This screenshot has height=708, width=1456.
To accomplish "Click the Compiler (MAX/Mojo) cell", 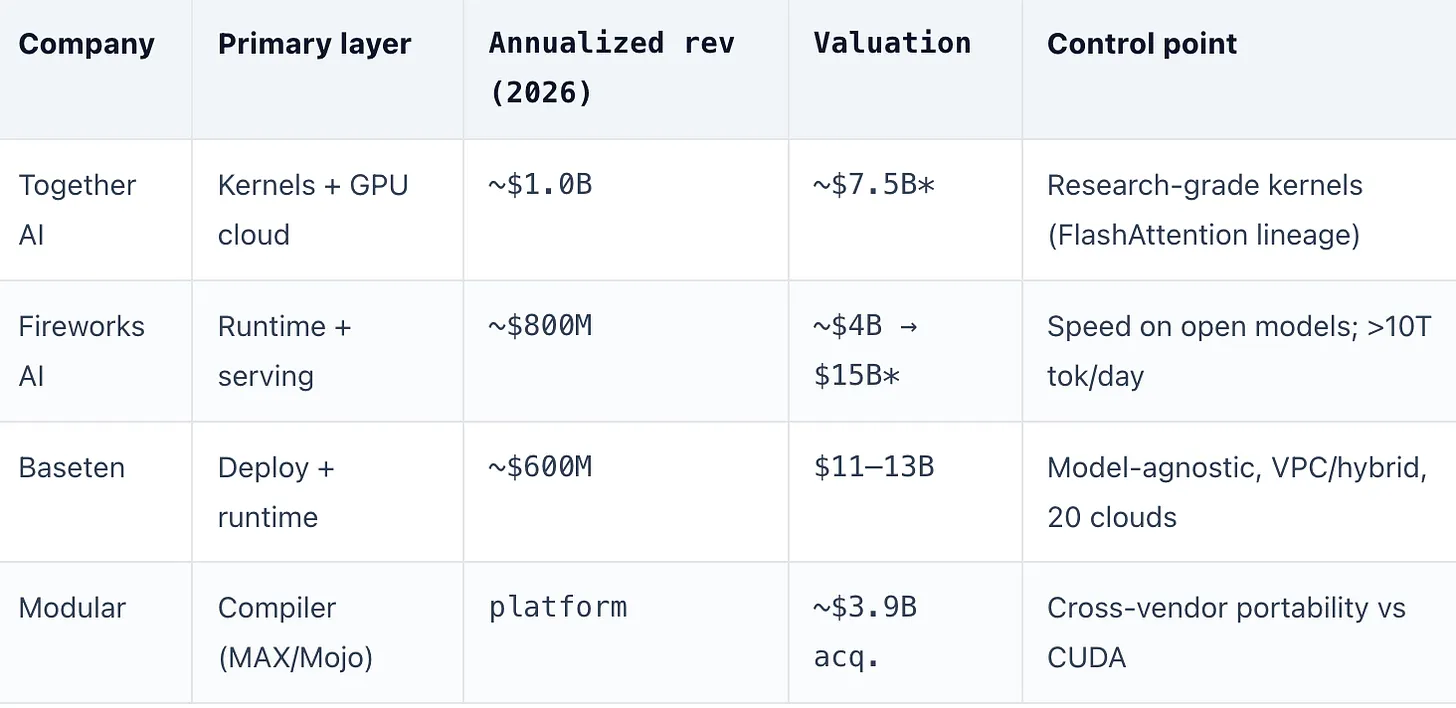I will pos(295,633).
